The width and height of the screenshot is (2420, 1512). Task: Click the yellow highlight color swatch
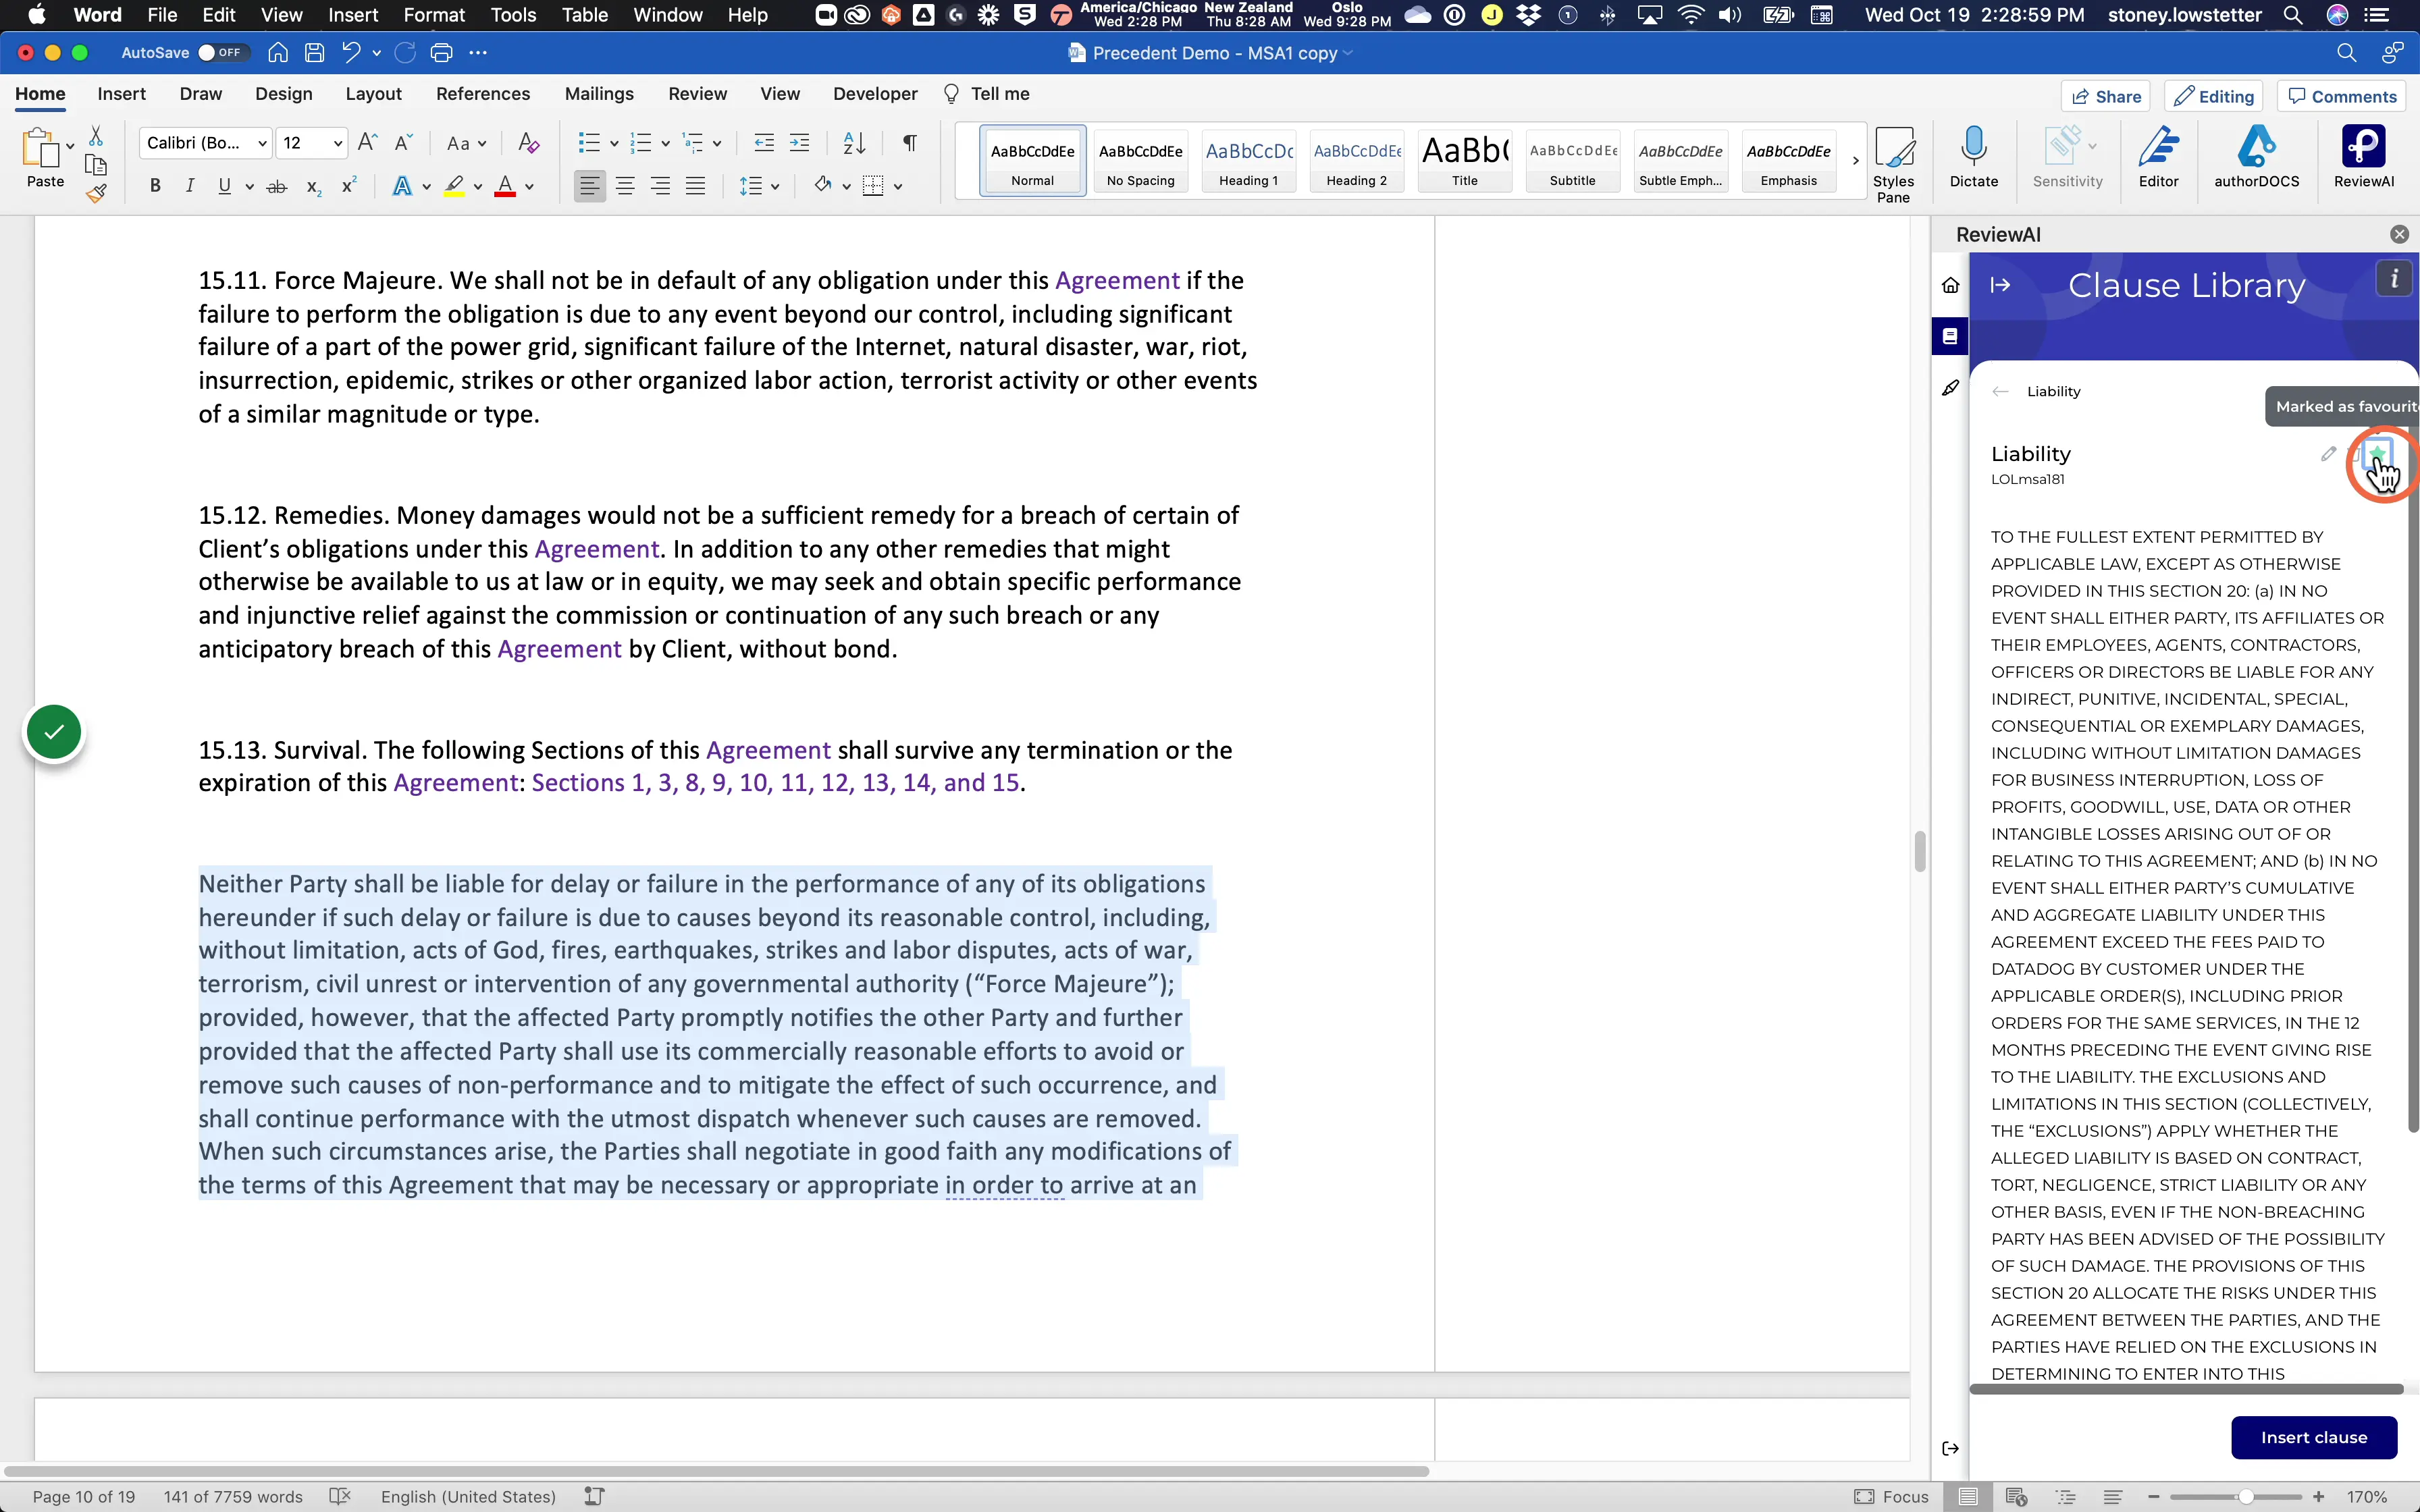tap(455, 186)
